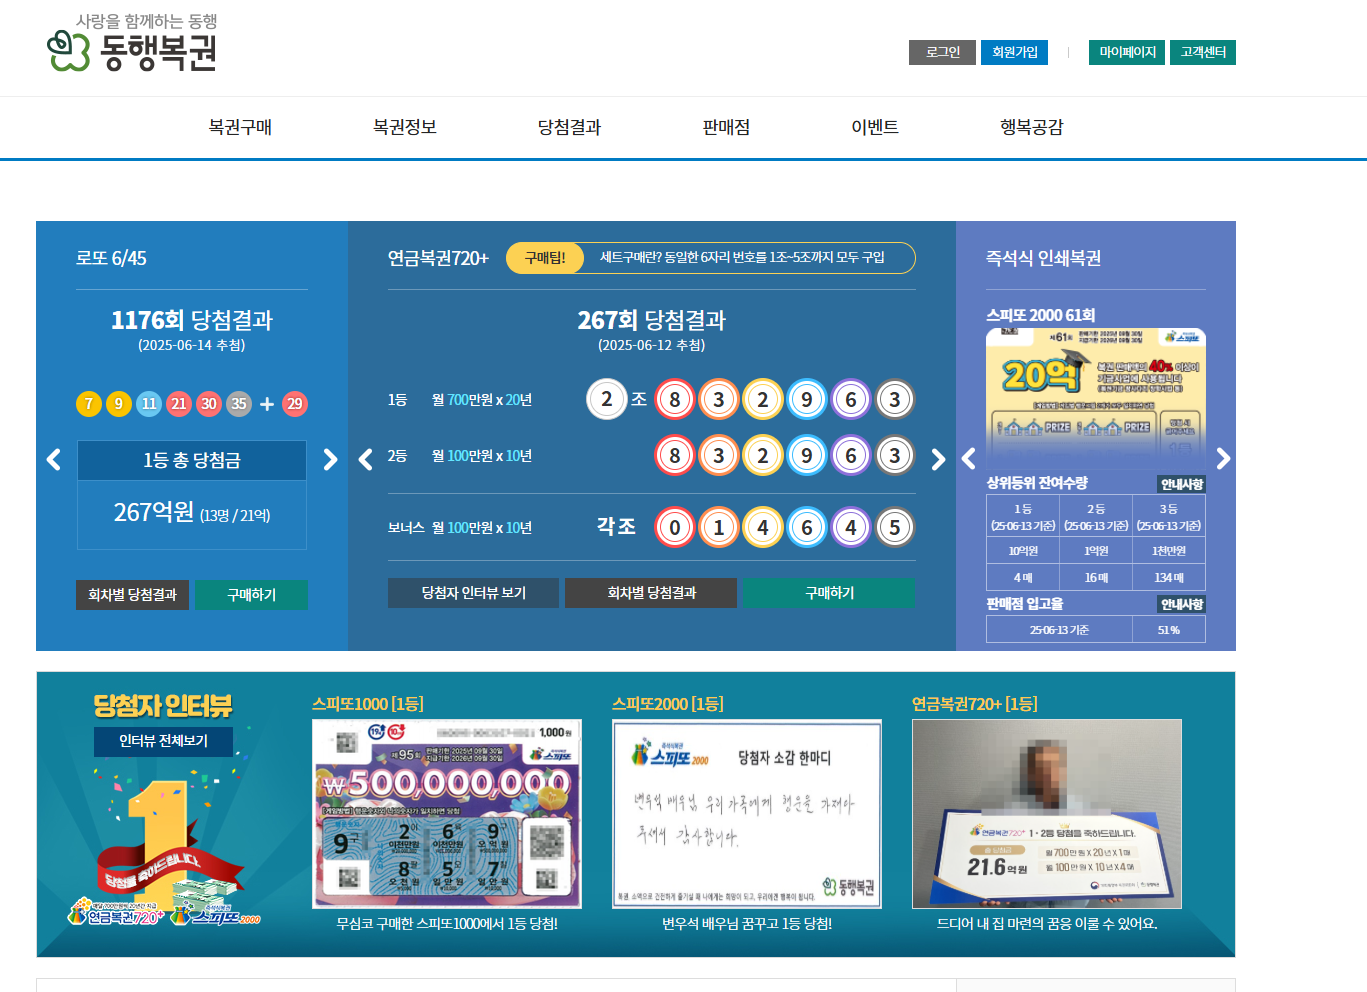
Task: Click the 1등 총 당첨금 label
Action: (192, 460)
